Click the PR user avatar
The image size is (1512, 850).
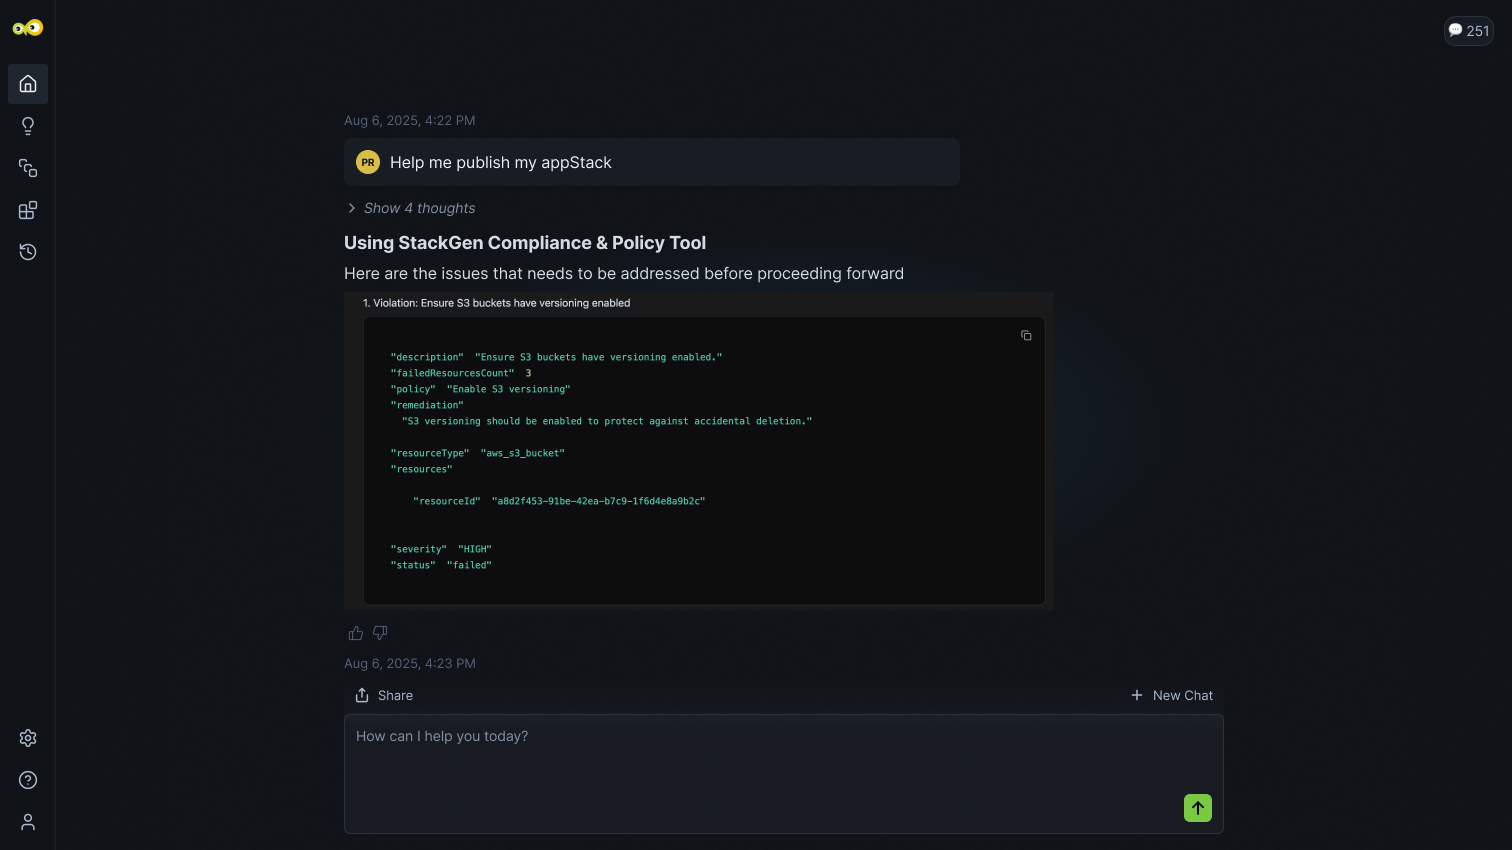(x=368, y=162)
